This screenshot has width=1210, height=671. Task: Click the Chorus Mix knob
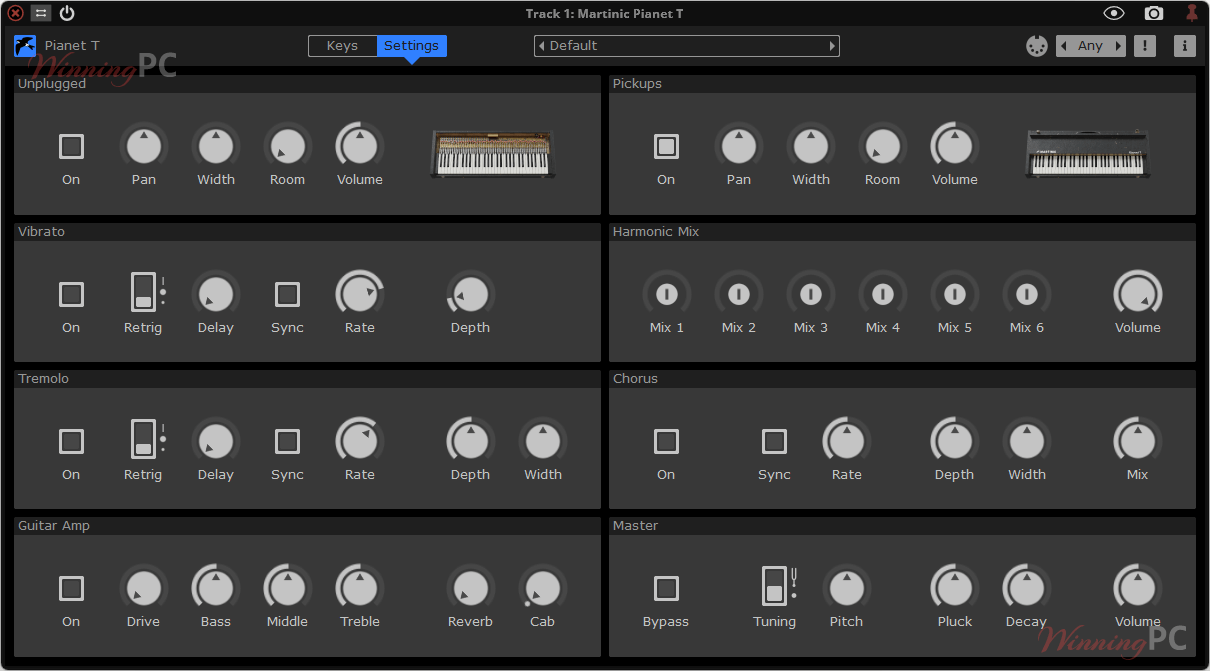1138,441
